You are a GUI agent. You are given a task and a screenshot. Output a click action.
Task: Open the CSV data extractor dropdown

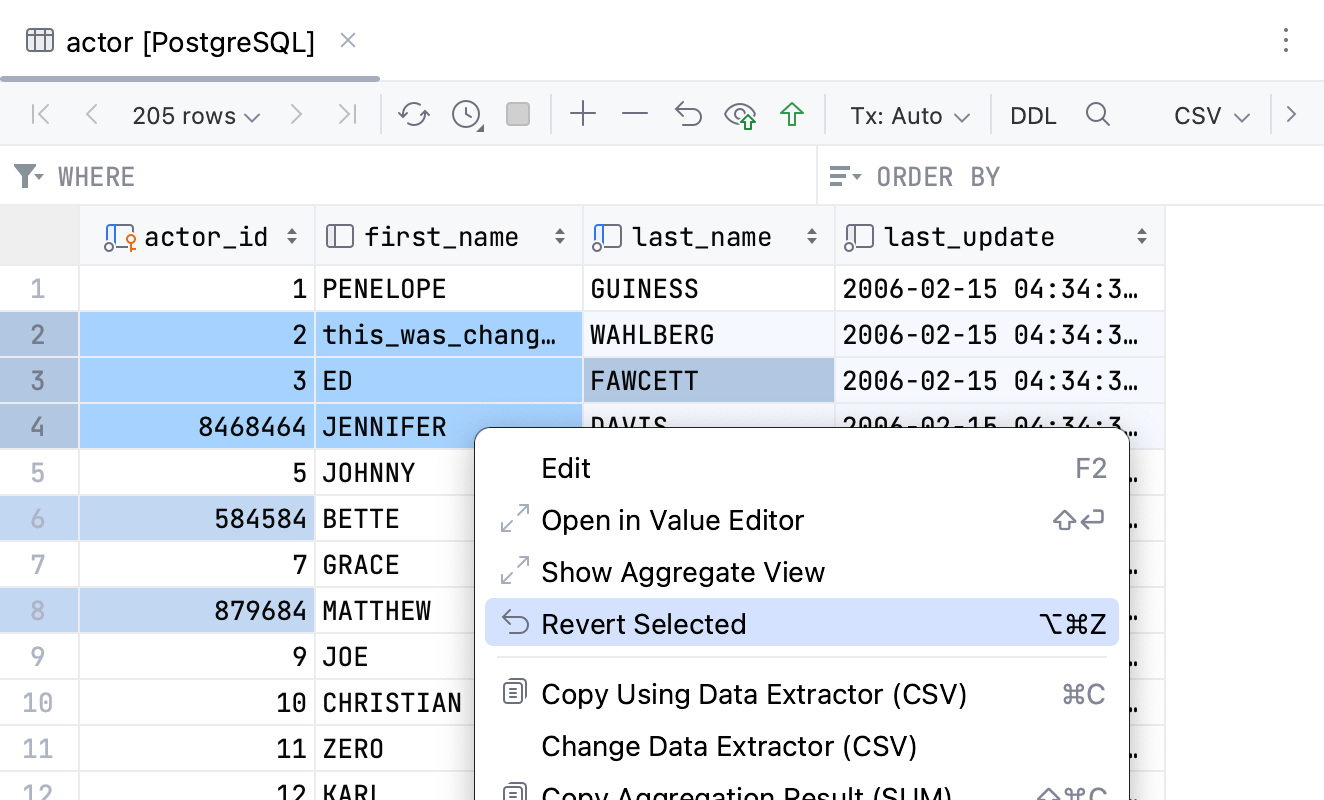1211,116
